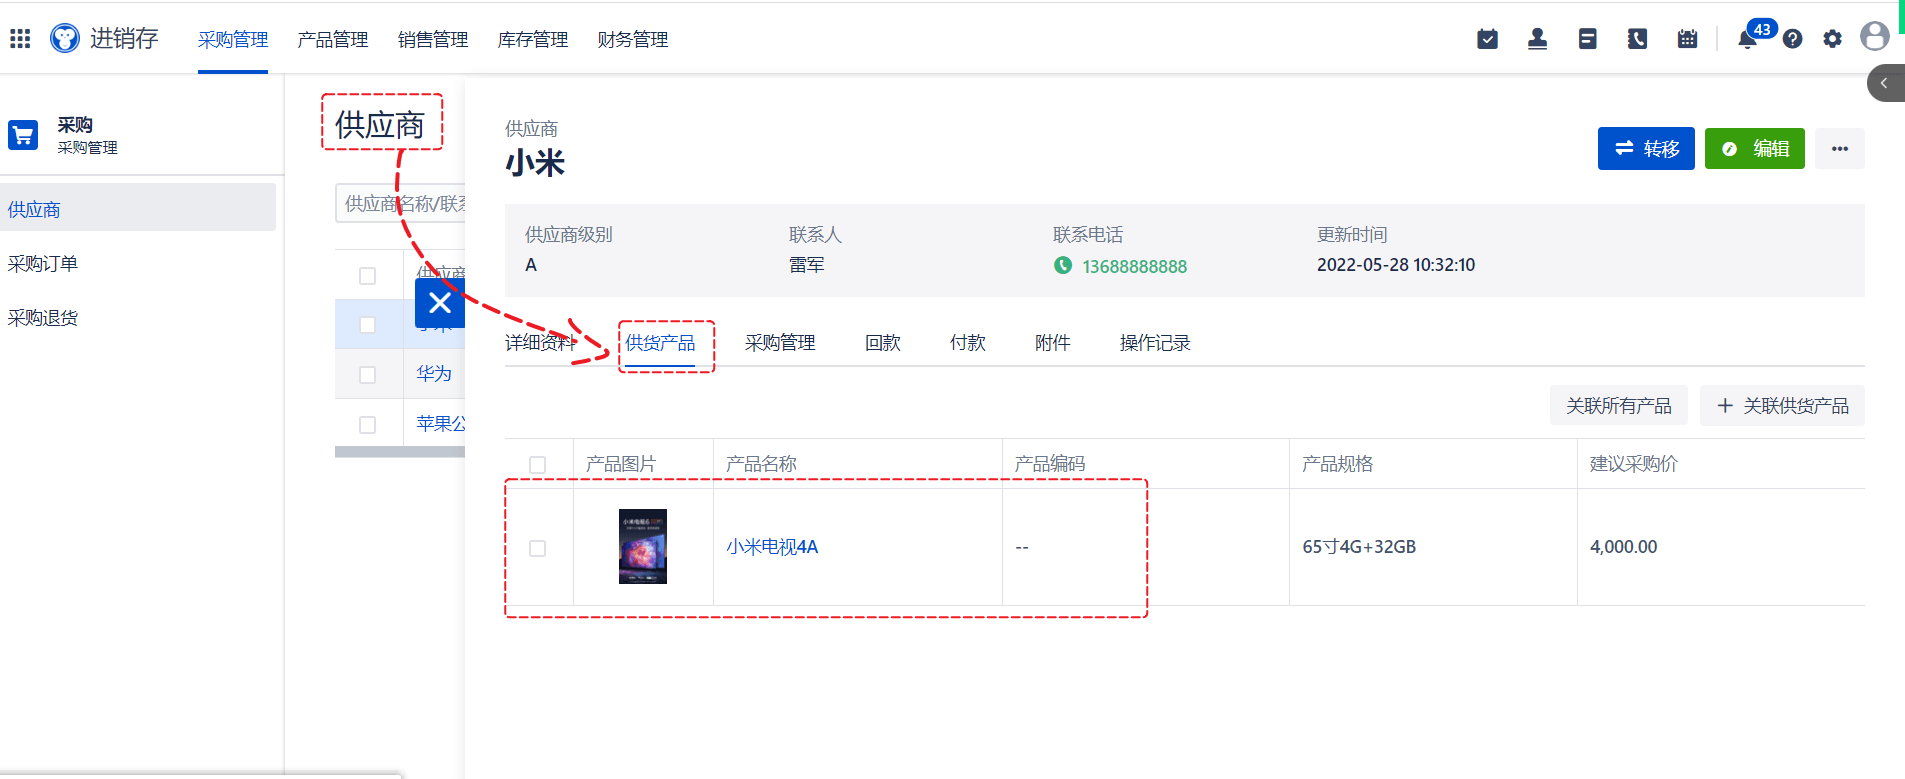Open the 附件 tab
This screenshot has height=779, width=1905.
[x=1053, y=343]
